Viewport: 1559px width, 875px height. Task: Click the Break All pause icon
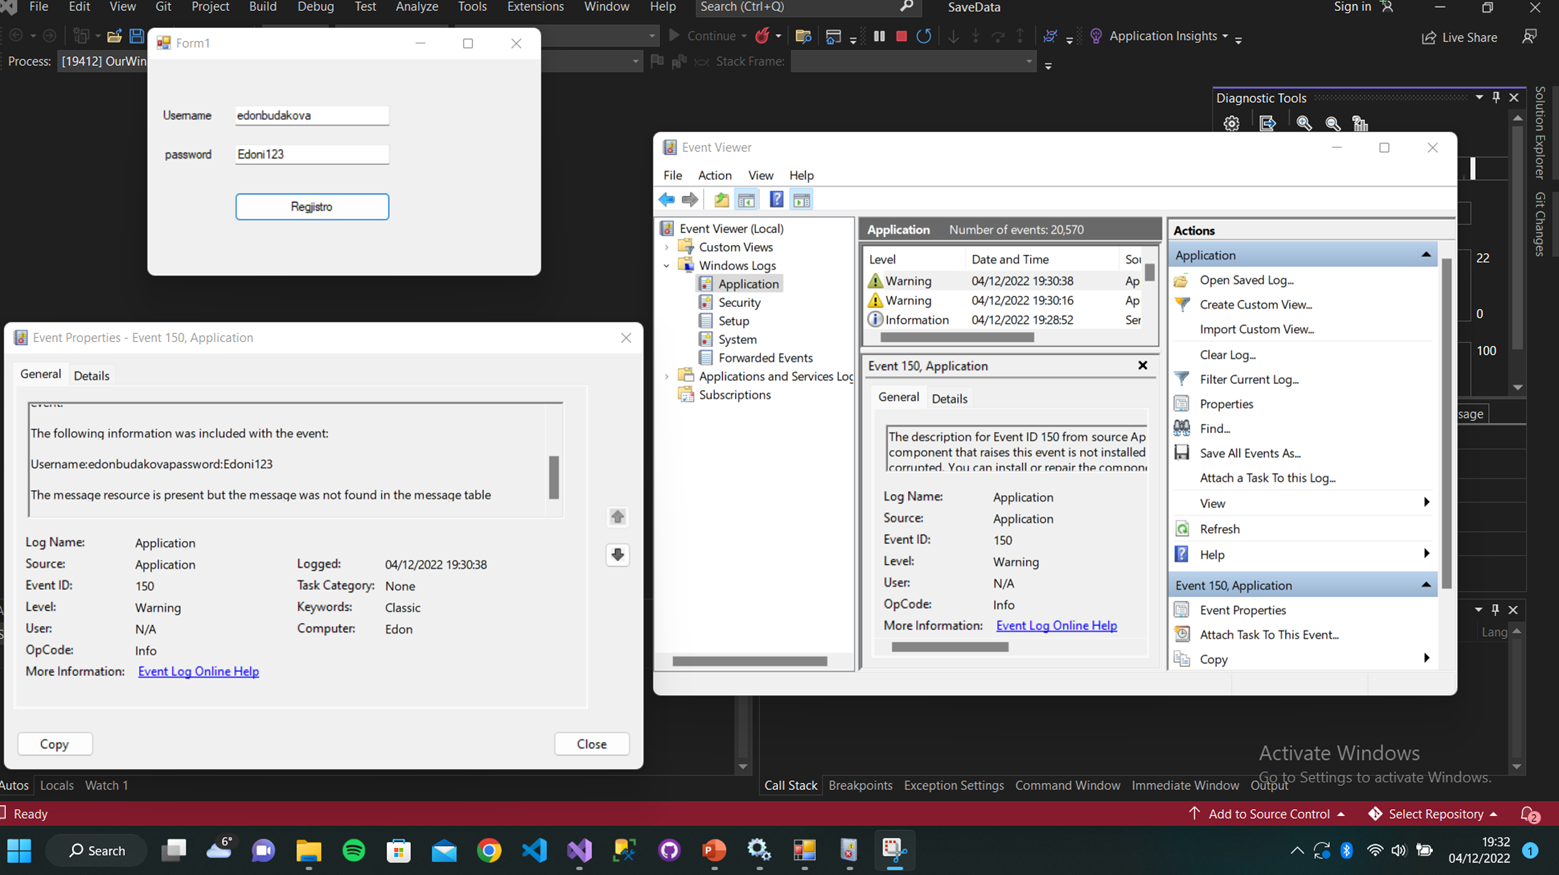(x=878, y=36)
